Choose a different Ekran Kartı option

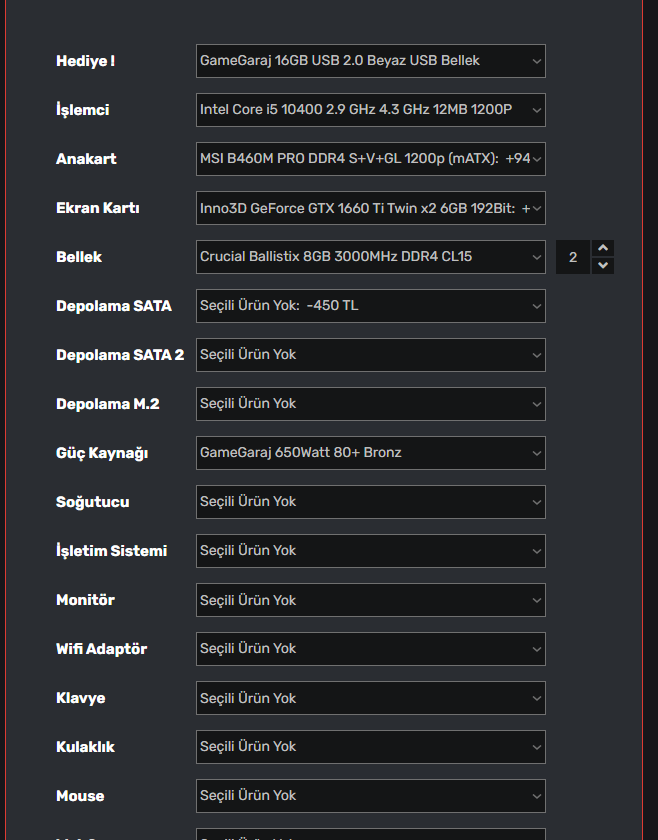(370, 208)
